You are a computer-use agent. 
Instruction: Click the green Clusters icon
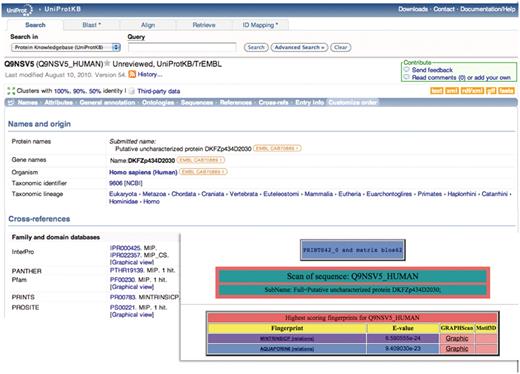pyautogui.click(x=11, y=91)
